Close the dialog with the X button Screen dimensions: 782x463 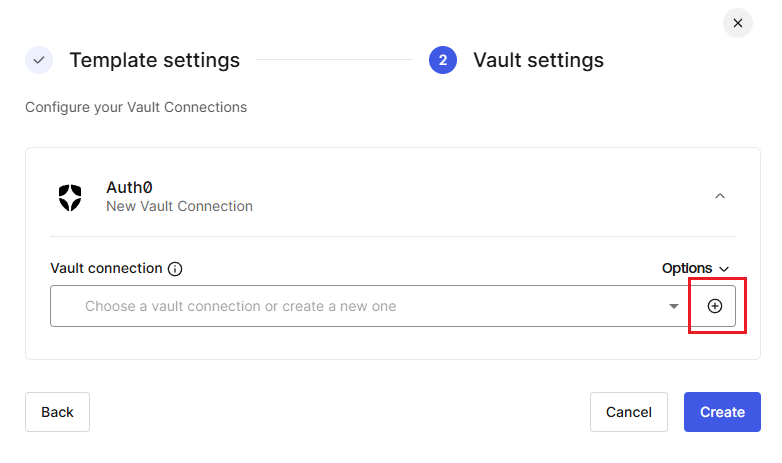click(x=738, y=23)
